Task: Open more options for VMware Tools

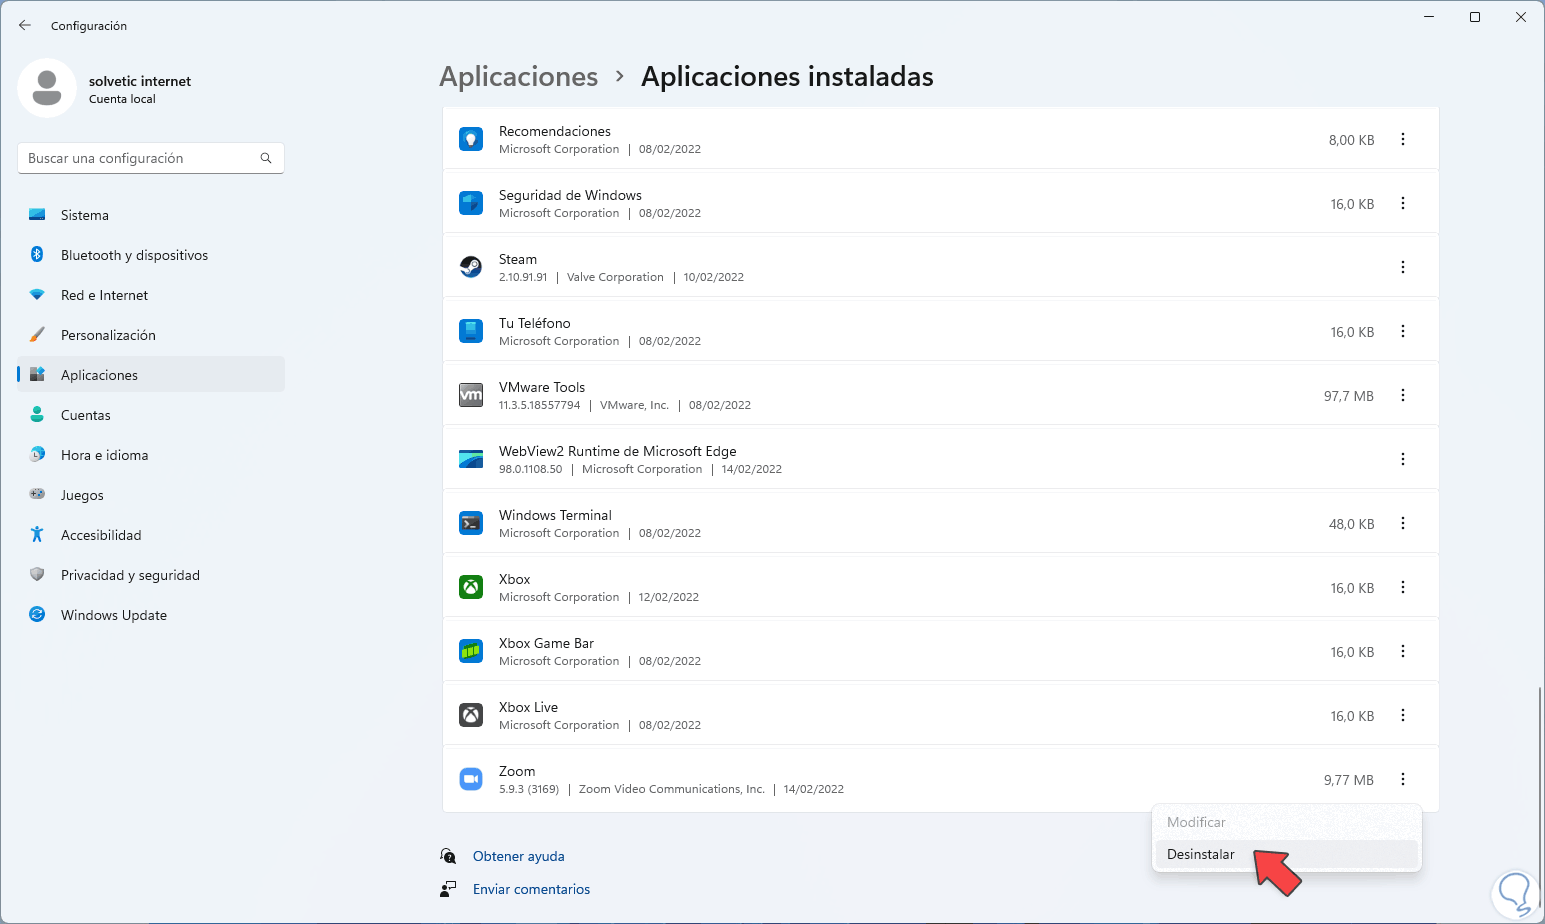Action: pos(1403,395)
